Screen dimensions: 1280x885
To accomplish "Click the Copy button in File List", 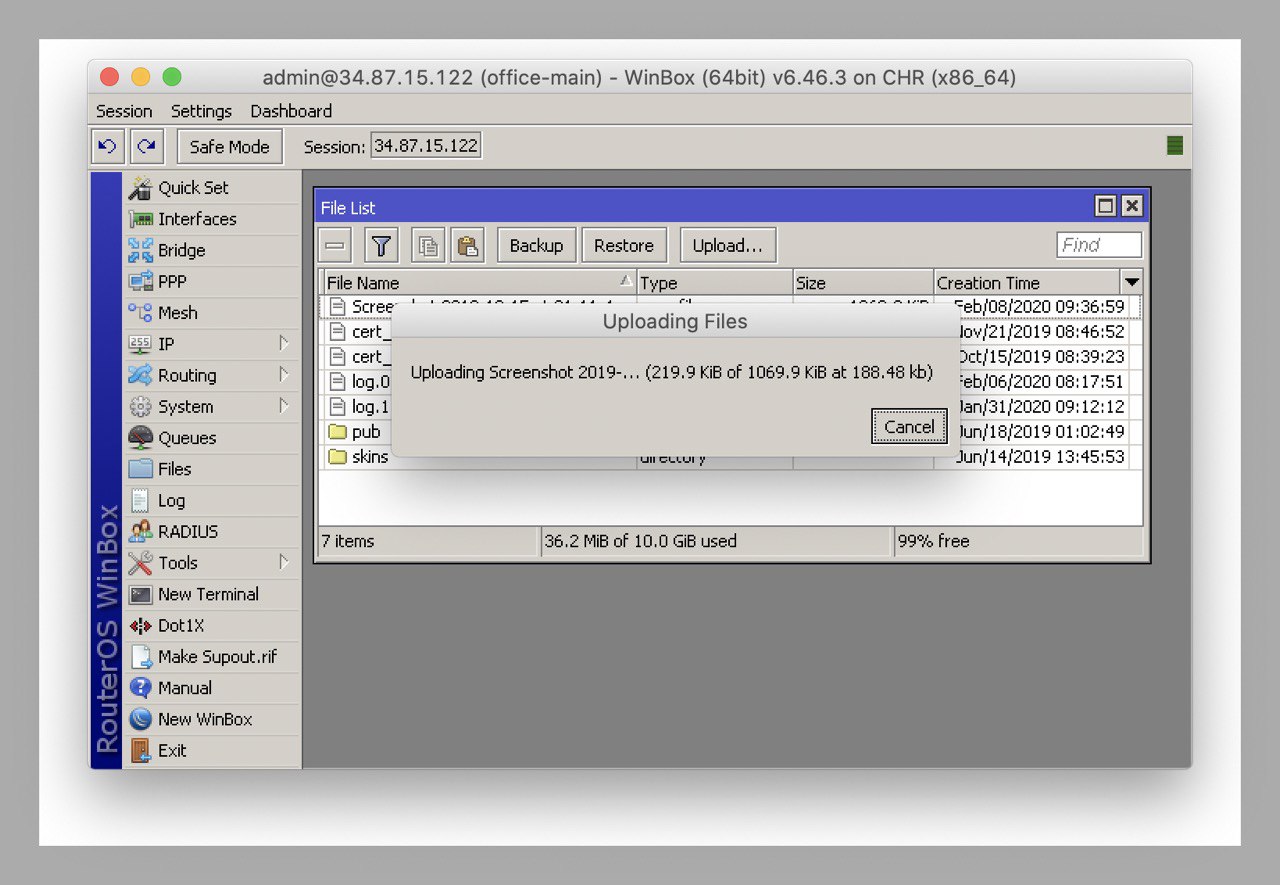I will (428, 245).
